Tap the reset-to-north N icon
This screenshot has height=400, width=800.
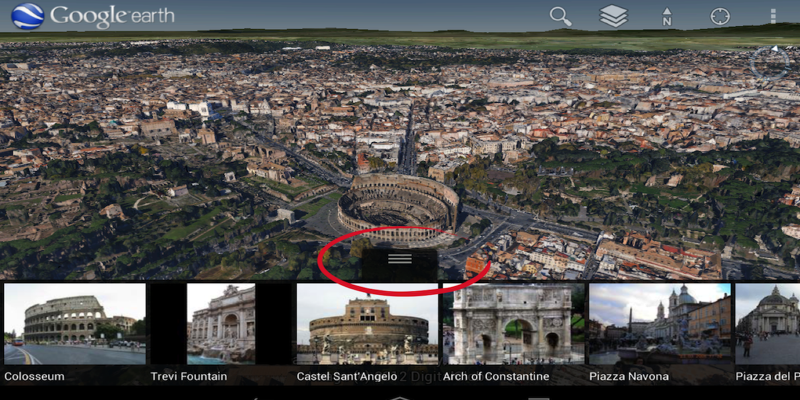coord(667,17)
